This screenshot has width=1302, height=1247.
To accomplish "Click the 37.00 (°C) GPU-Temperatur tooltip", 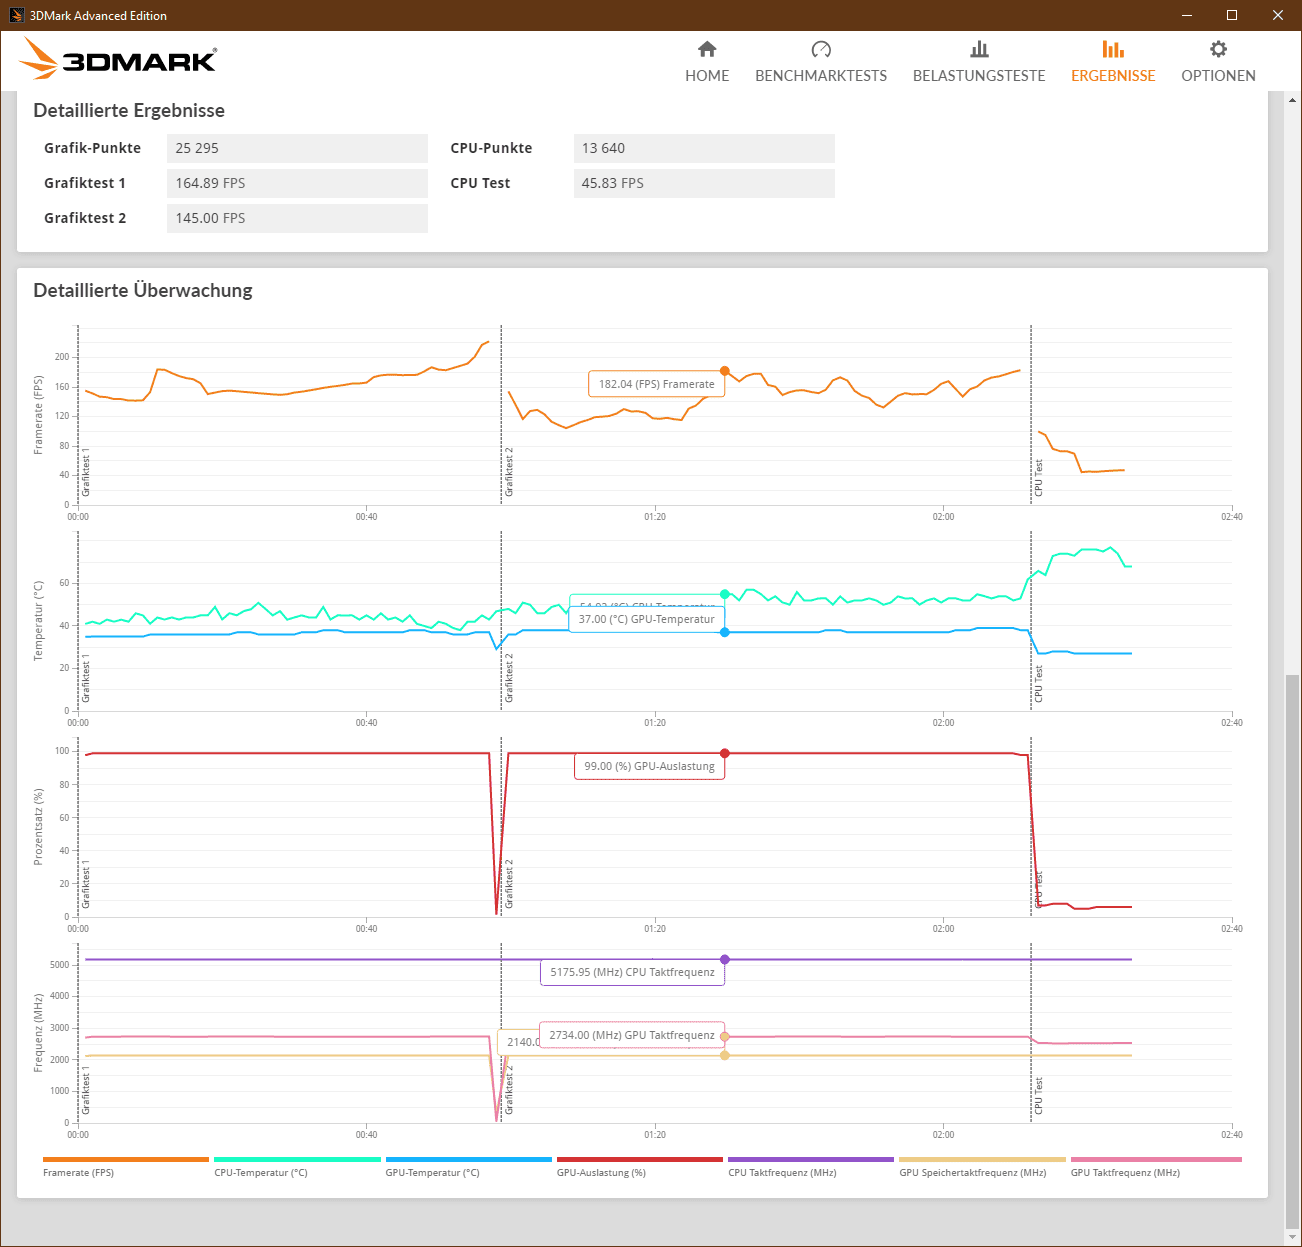I will (647, 619).
